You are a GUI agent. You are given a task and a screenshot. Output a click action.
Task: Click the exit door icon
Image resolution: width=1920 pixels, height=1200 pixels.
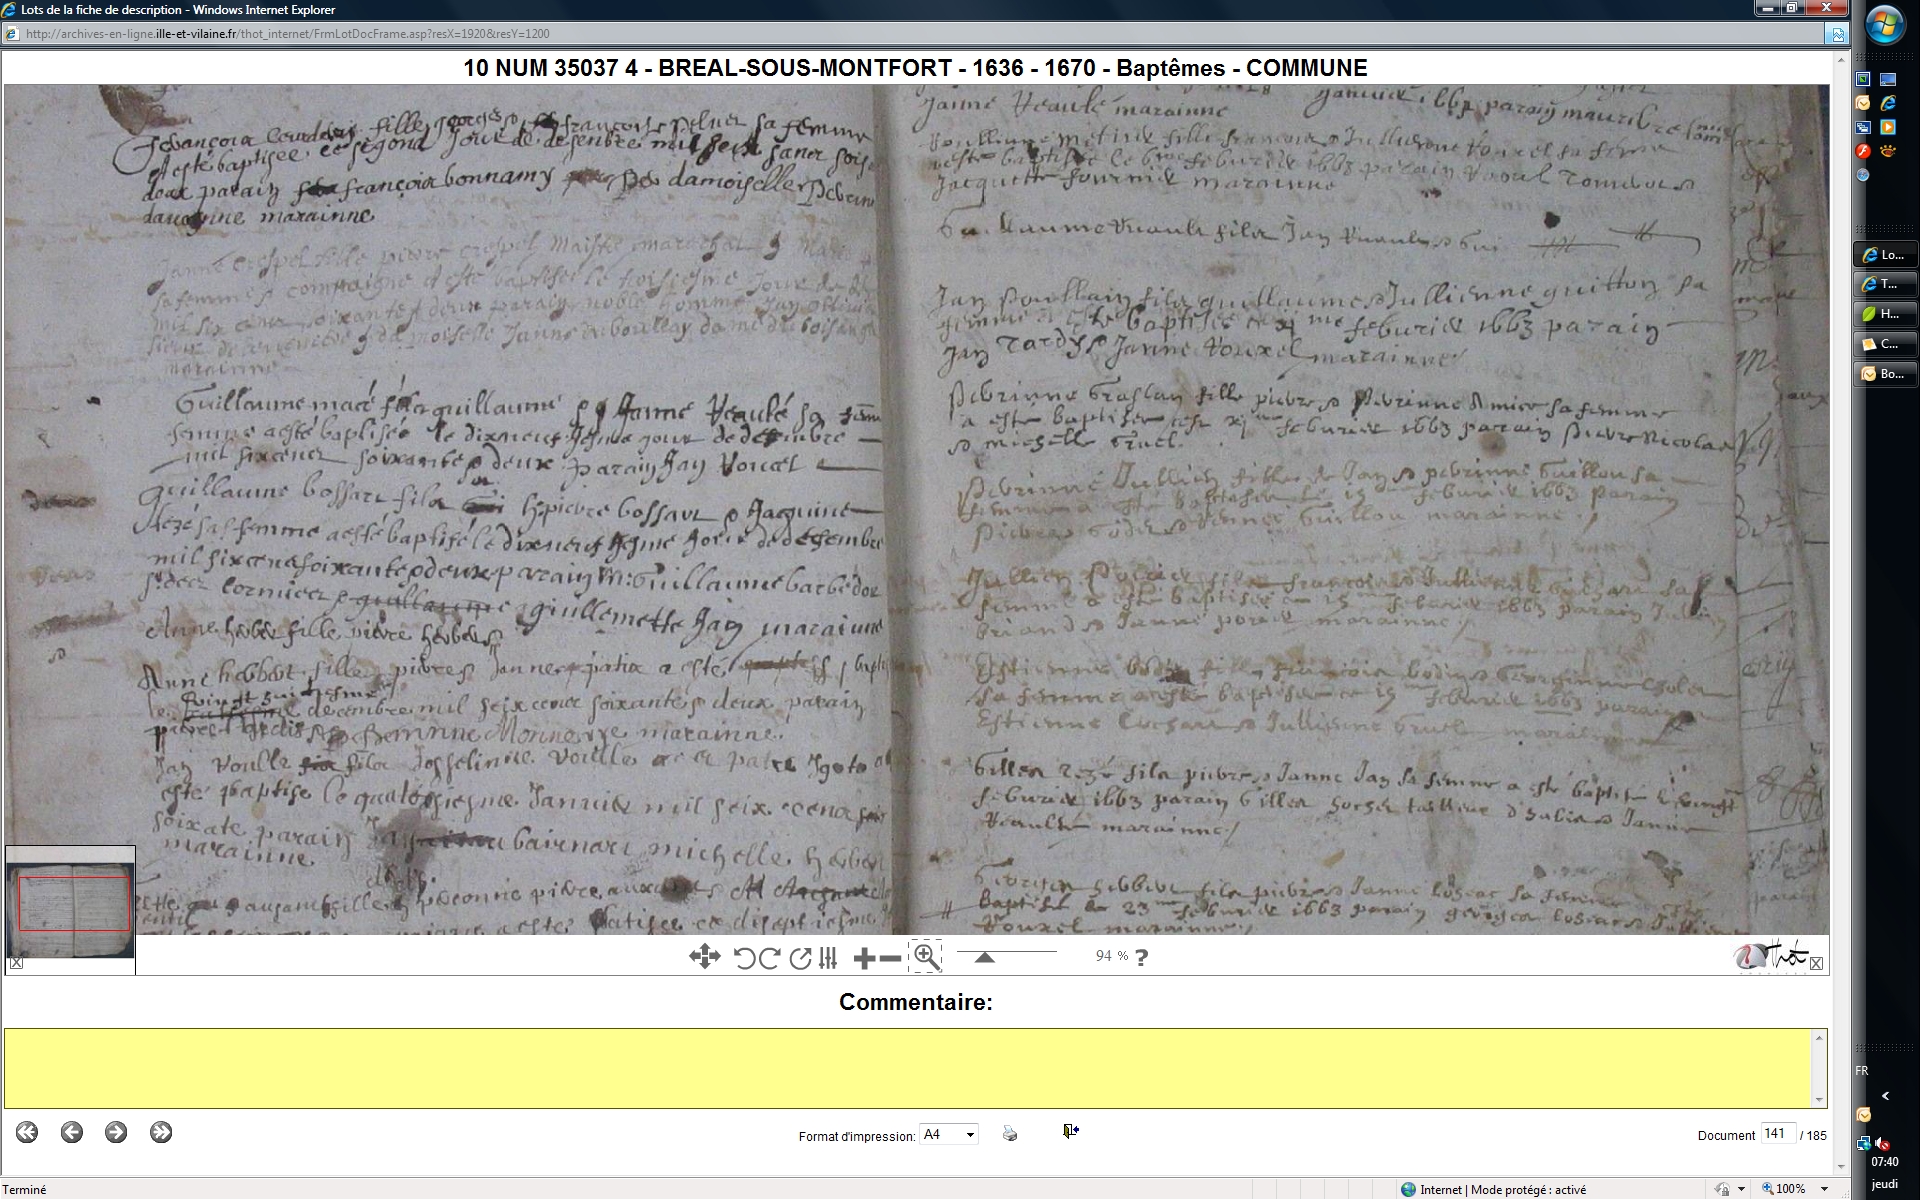coord(1070,1131)
